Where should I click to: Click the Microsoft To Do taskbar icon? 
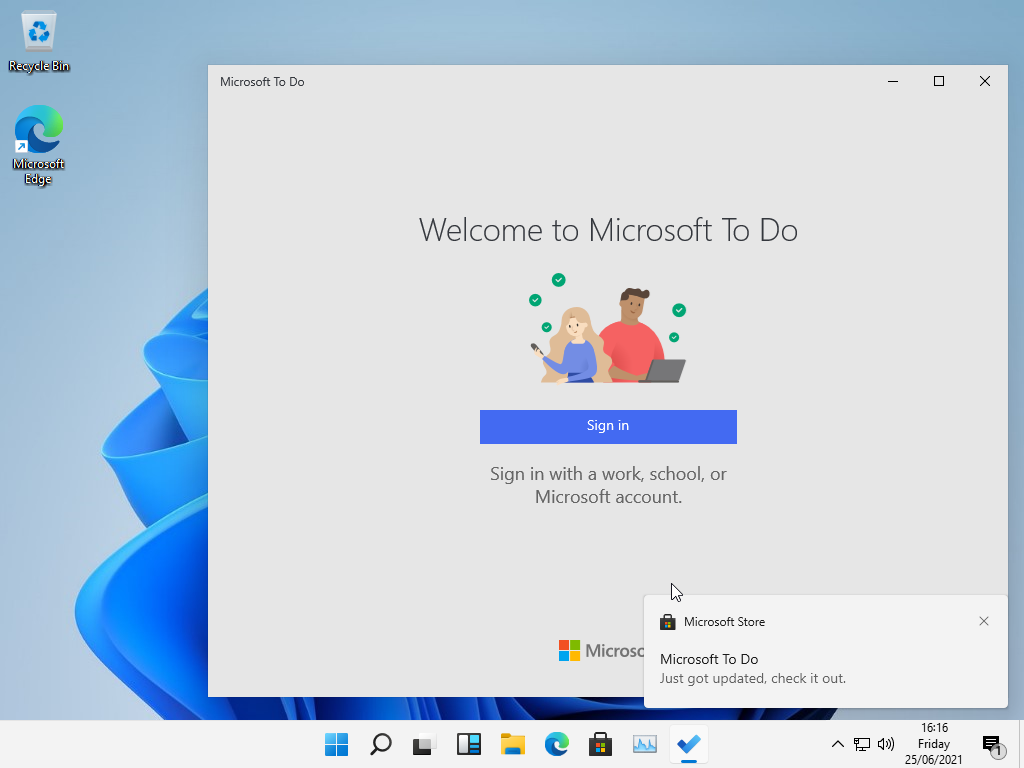pos(688,744)
